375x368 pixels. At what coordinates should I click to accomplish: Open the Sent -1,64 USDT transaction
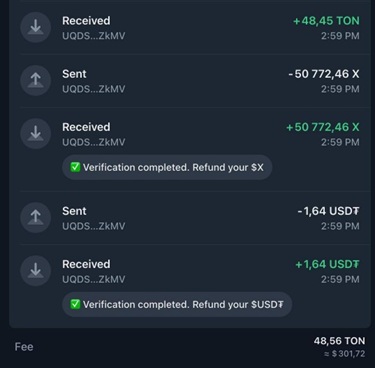pos(190,218)
